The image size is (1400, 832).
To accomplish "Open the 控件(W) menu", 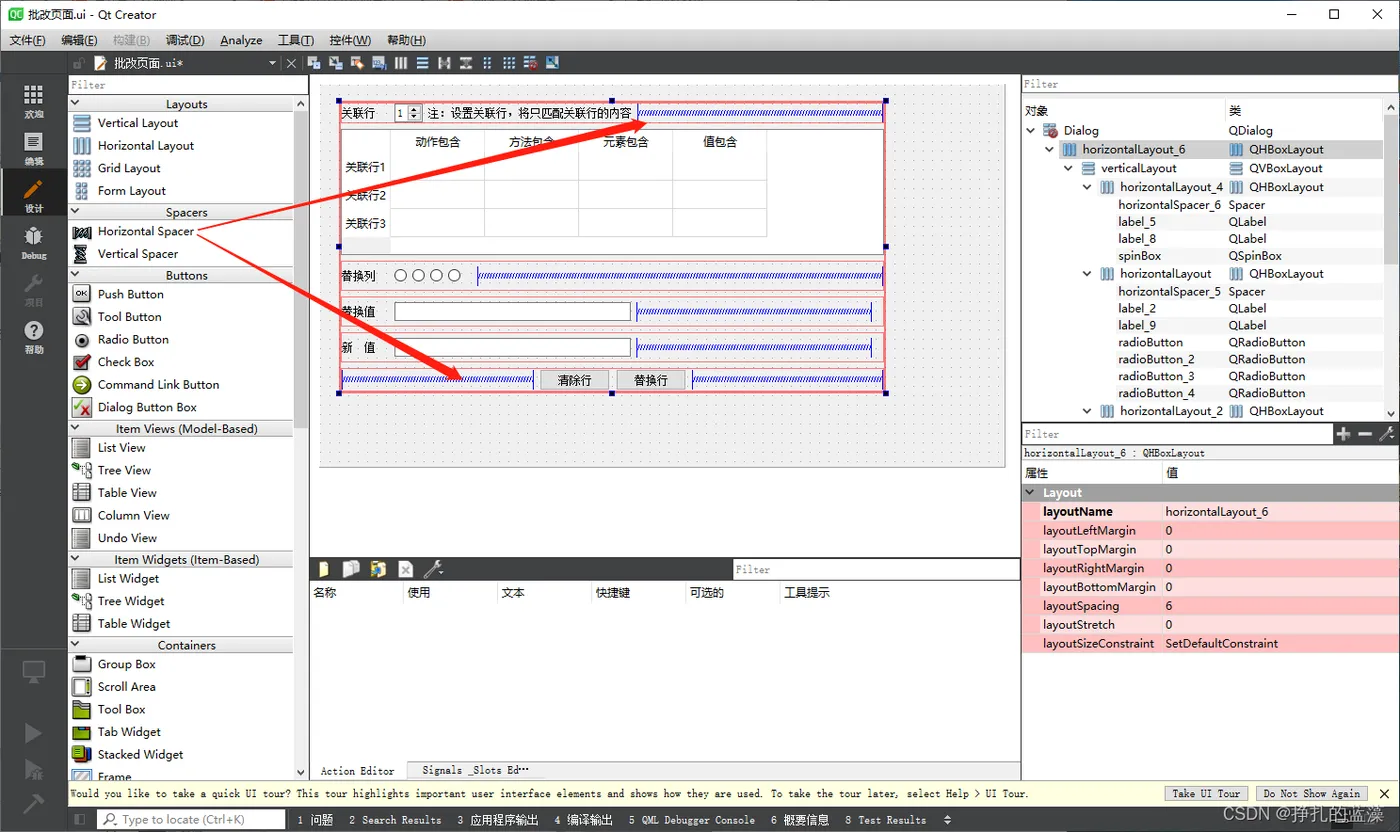I will point(350,40).
